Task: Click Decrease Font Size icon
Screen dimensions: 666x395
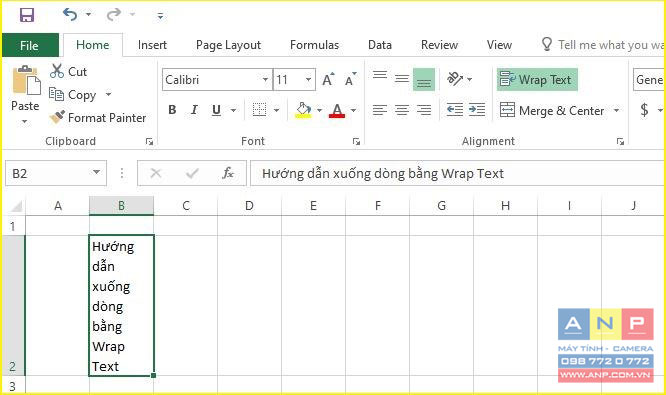Action: click(350, 79)
